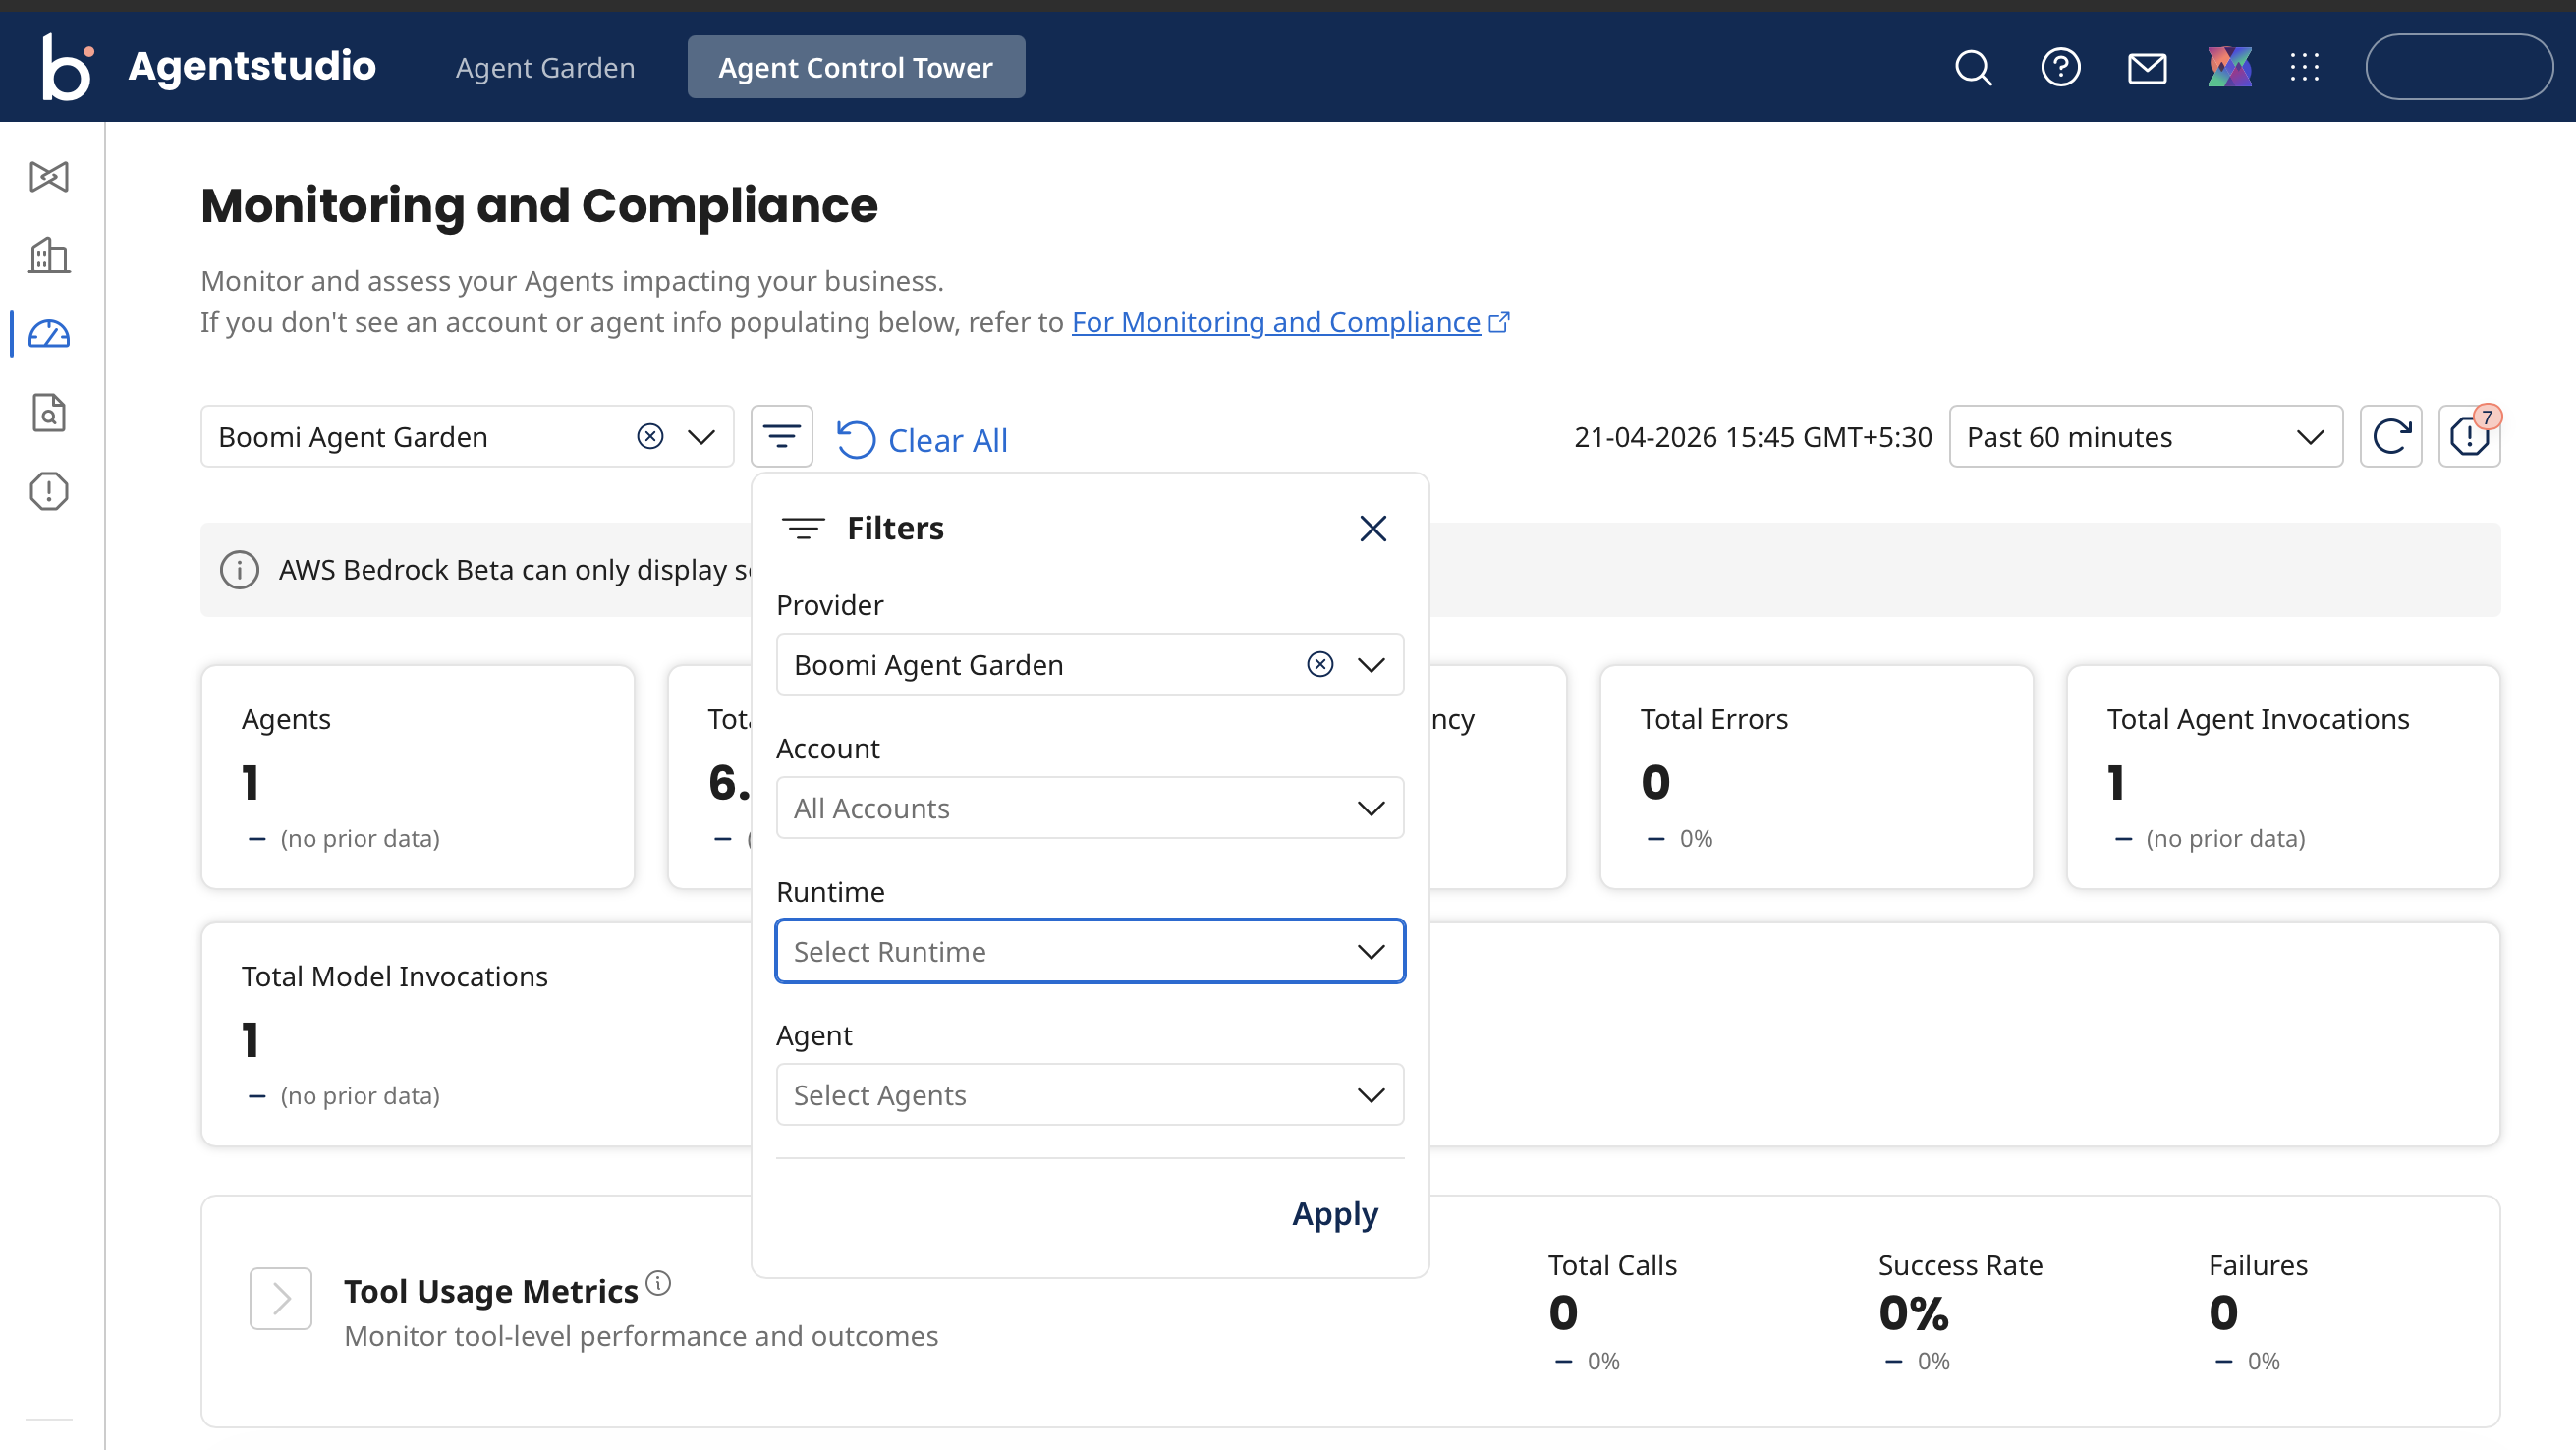Open the mail envelope icon in header
The image size is (2576, 1450).
click(2146, 68)
